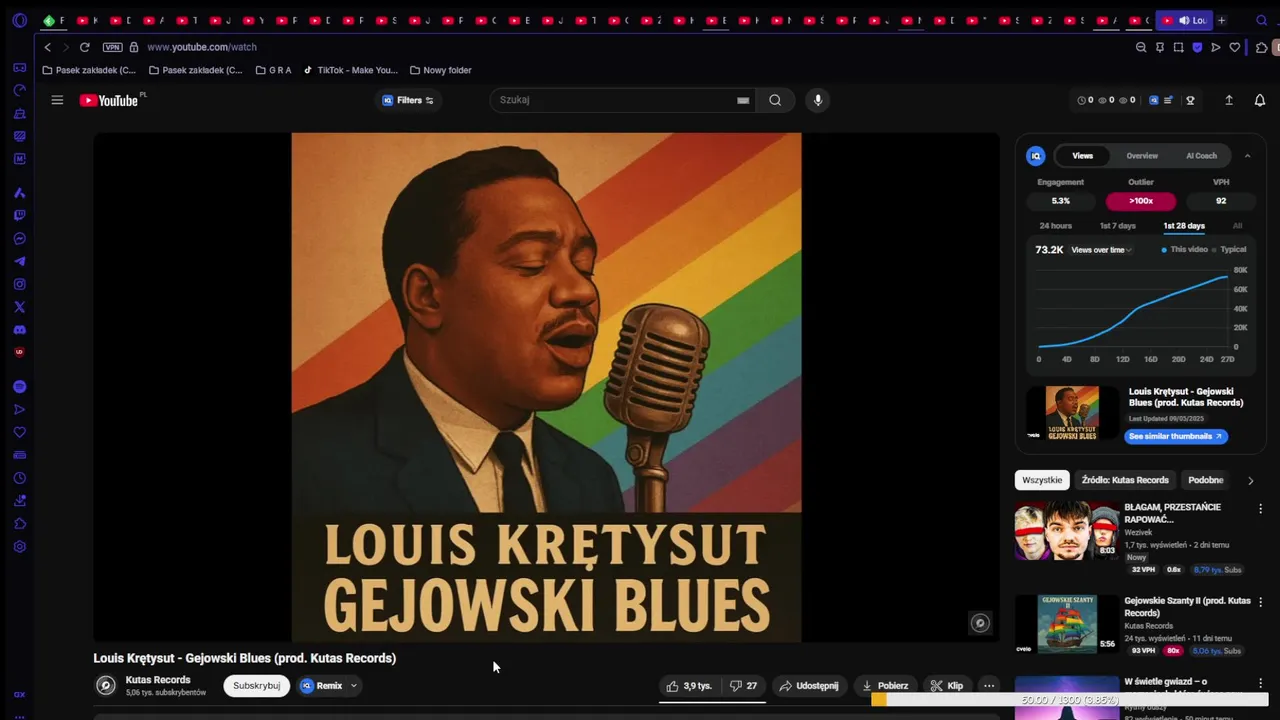The height and width of the screenshot is (720, 1280).
Task: Open the trophy icon in vidIQ header bar
Action: (x=1190, y=100)
